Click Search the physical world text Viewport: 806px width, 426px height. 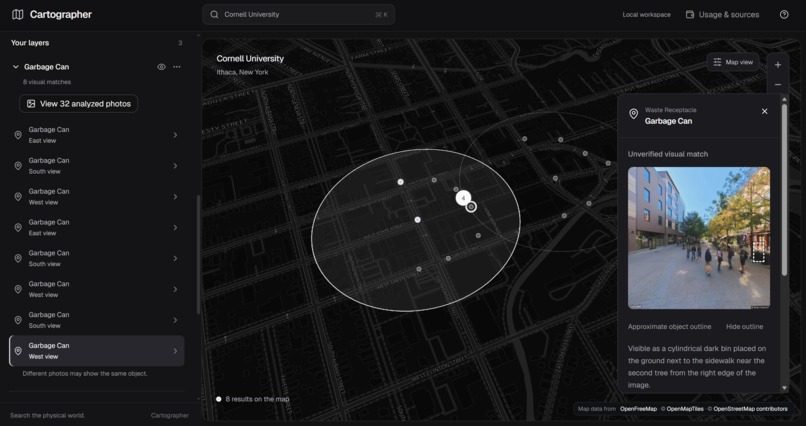pos(47,415)
